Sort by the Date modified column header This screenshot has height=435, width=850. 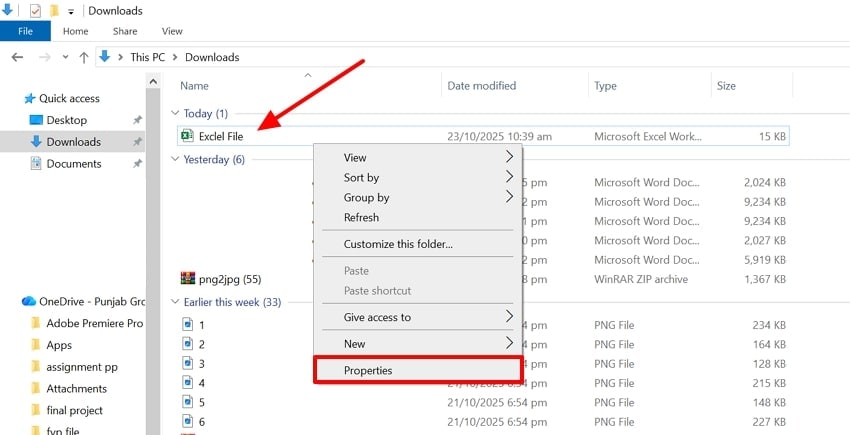(x=481, y=86)
